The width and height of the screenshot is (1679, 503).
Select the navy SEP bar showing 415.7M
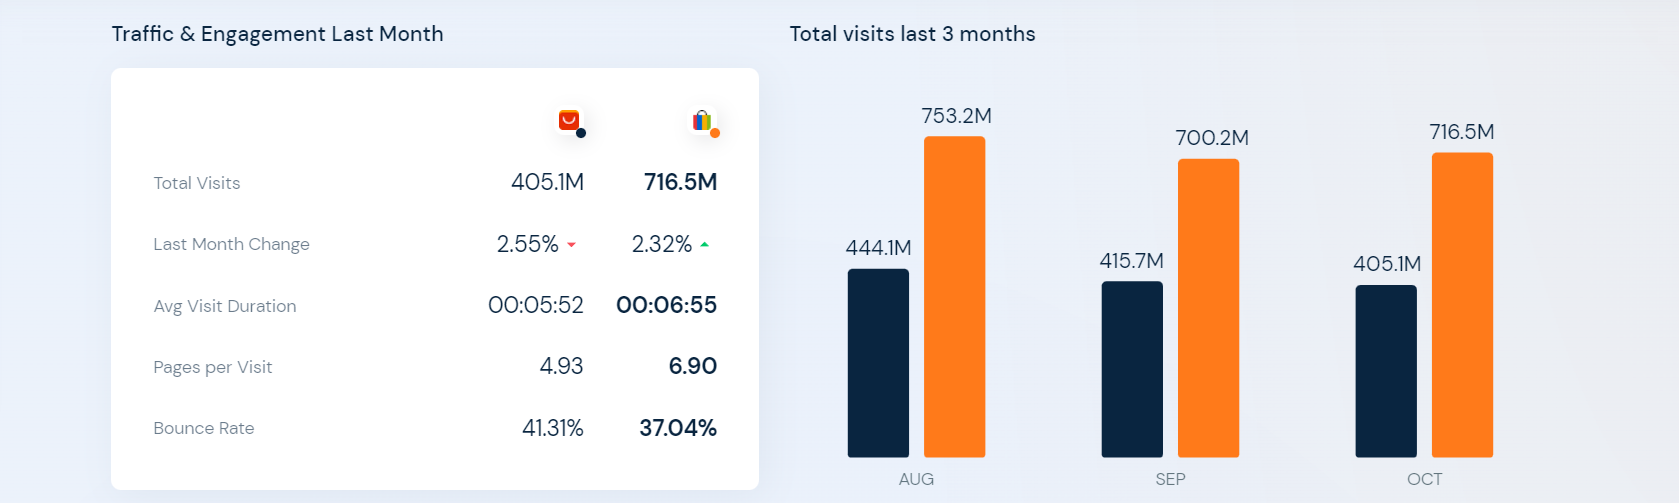click(x=1132, y=369)
